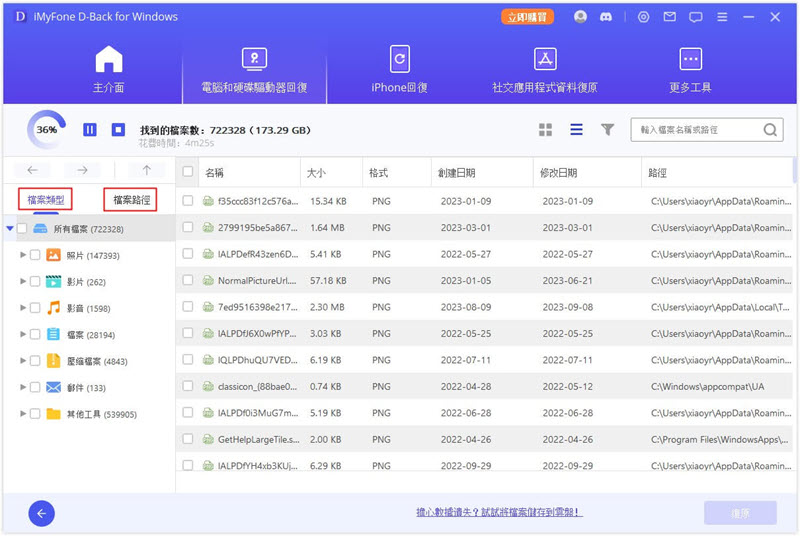The image size is (800, 536).
Task: Tick the select-all checkbox in table header
Action: click(x=188, y=171)
